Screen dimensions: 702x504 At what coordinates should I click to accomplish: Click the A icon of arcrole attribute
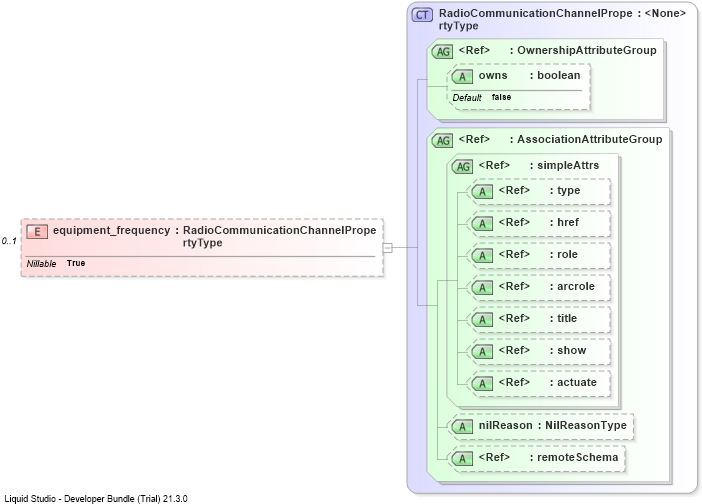point(482,287)
